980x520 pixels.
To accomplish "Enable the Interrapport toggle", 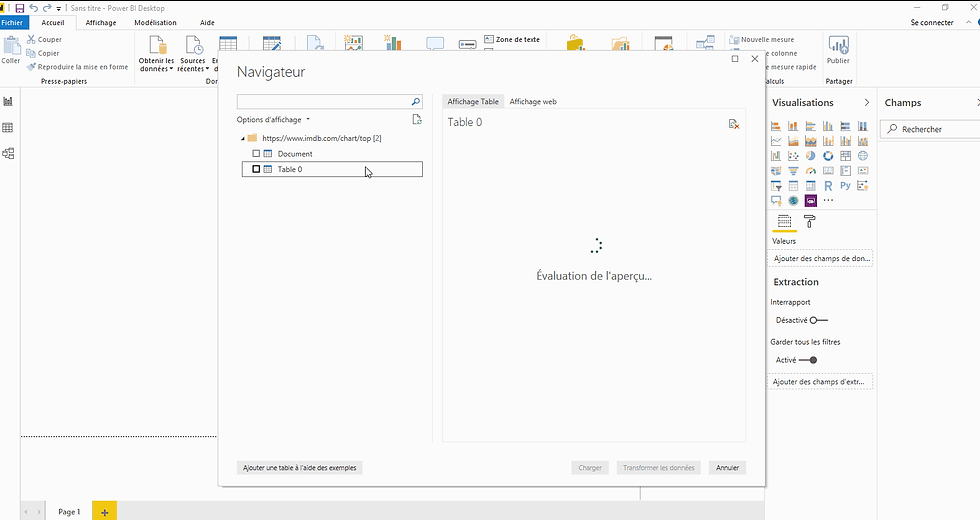I will pos(819,320).
